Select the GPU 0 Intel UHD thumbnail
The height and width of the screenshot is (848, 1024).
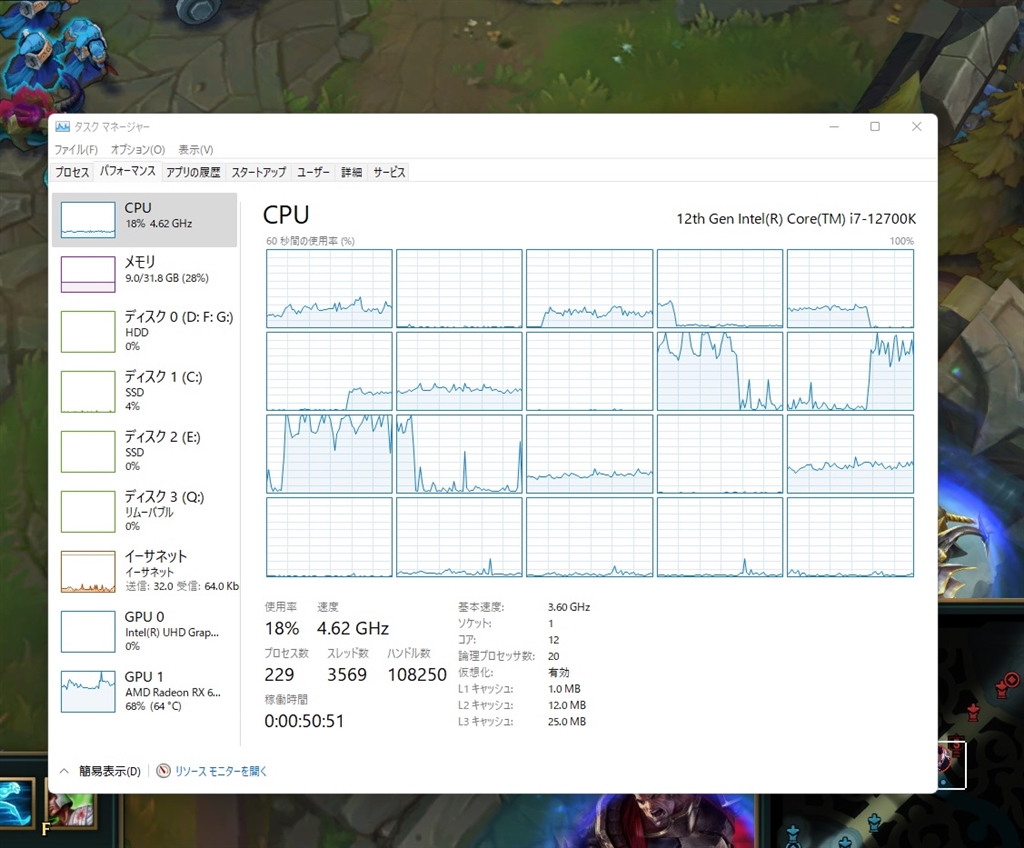click(x=88, y=632)
